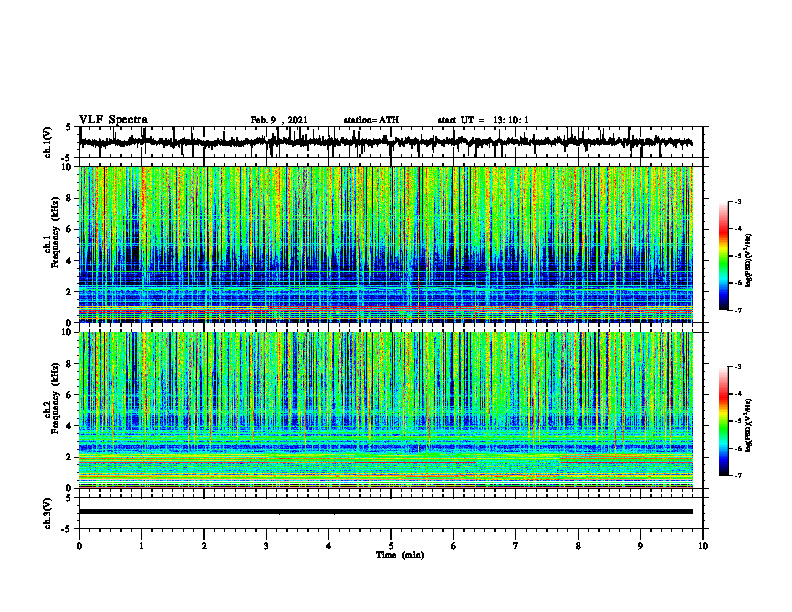This screenshot has width=792, height=612.
Task: Click the "VLF Spectra" plot title
Action: (x=113, y=120)
